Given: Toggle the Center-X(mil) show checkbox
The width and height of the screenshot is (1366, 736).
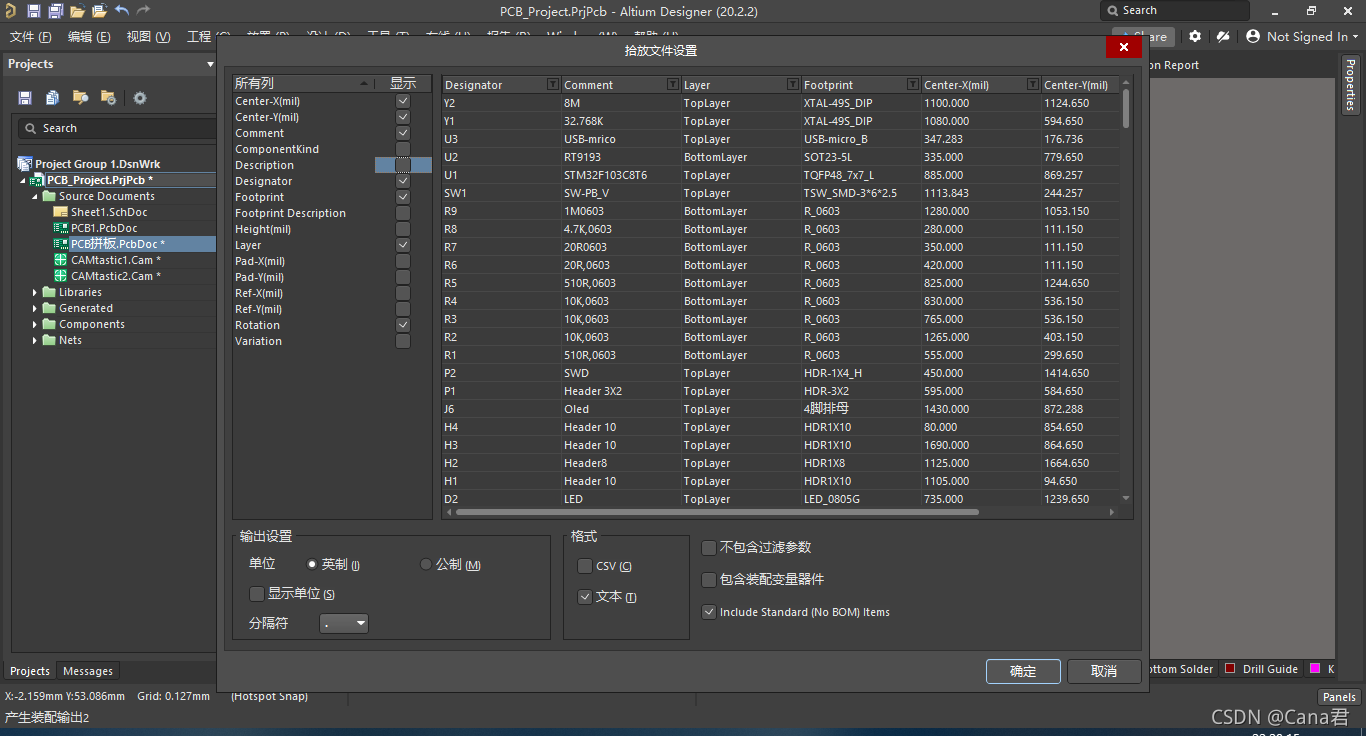Looking at the screenshot, I should coord(403,101).
